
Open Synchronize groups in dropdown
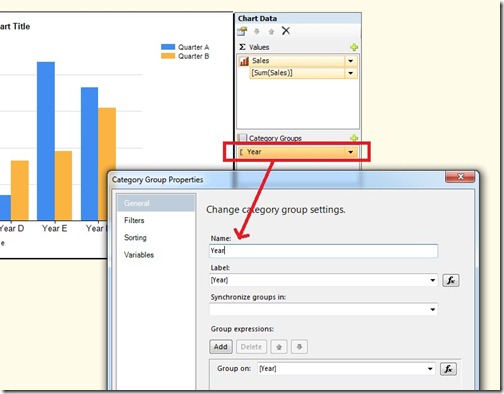(x=433, y=309)
